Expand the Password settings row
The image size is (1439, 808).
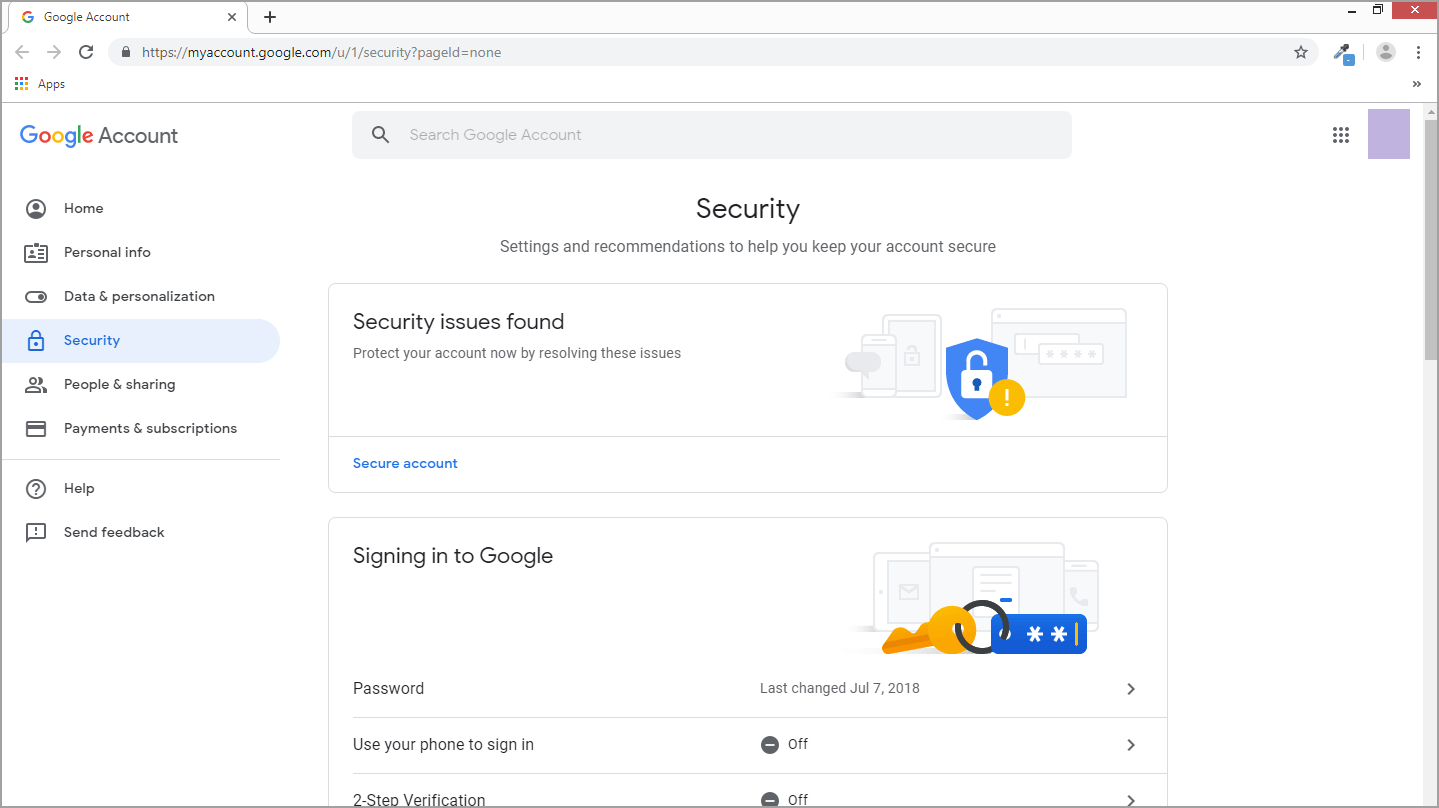(746, 688)
